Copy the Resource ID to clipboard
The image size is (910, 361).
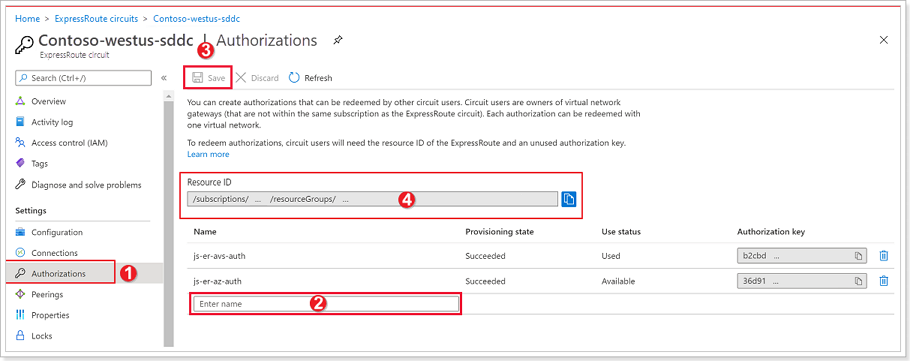click(568, 199)
